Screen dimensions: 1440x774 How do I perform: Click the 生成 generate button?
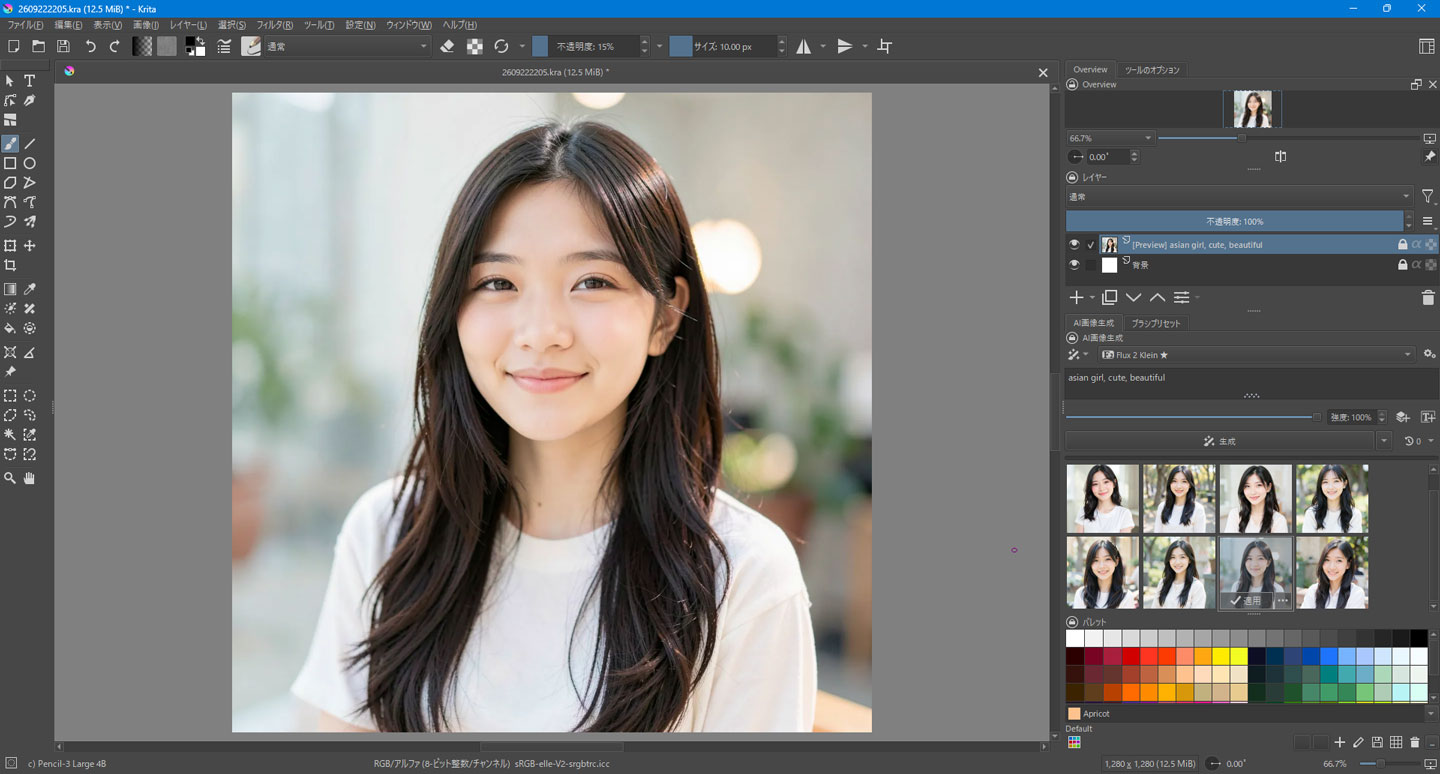pos(1220,441)
